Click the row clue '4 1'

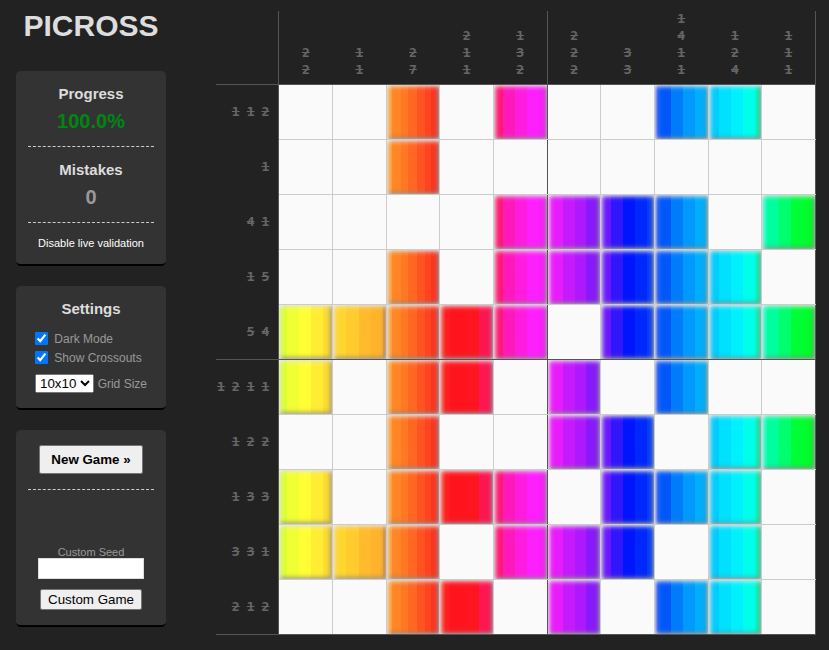(x=258, y=222)
